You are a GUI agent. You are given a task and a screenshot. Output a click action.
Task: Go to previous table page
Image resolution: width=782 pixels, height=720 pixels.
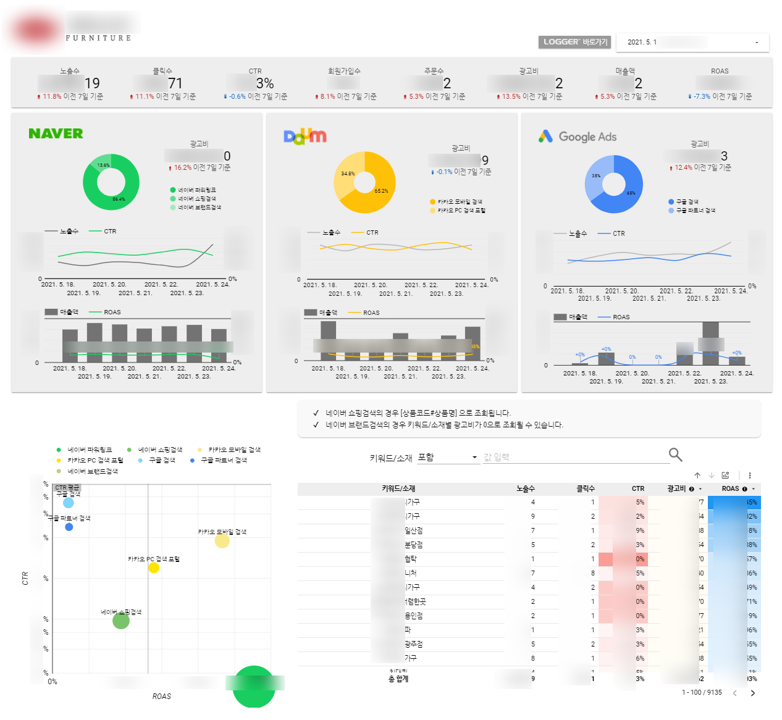(735, 693)
